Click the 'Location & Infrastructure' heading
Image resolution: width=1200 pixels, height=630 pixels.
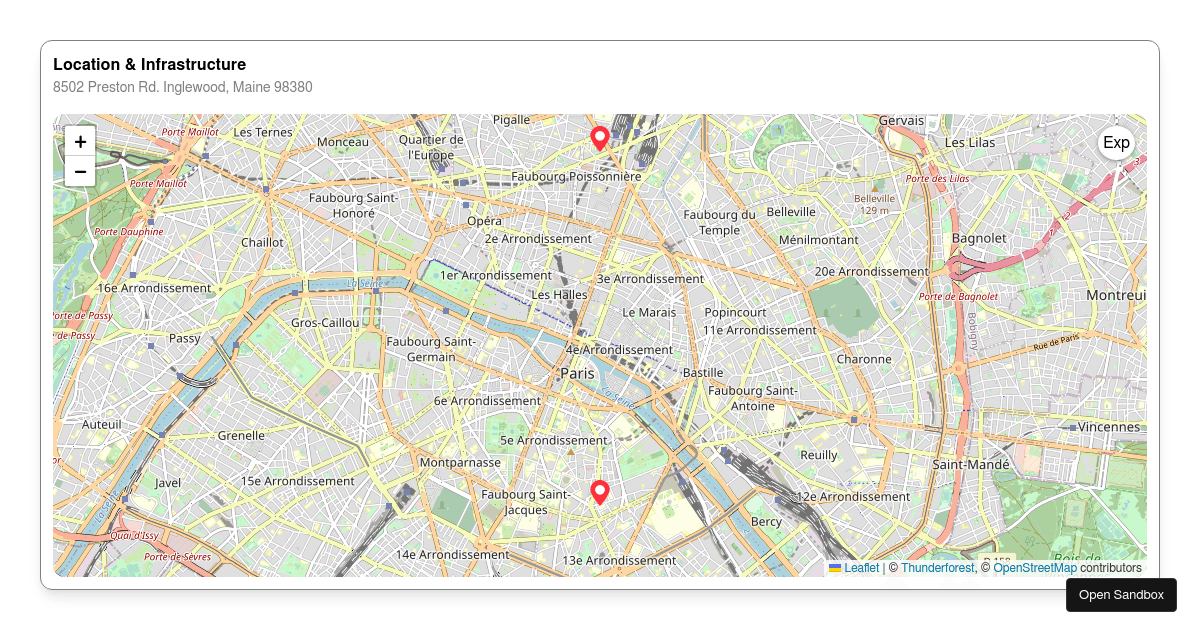coord(150,65)
